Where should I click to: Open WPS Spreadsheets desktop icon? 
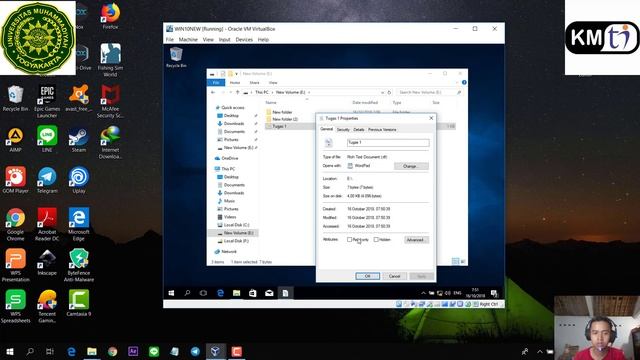click(15, 307)
